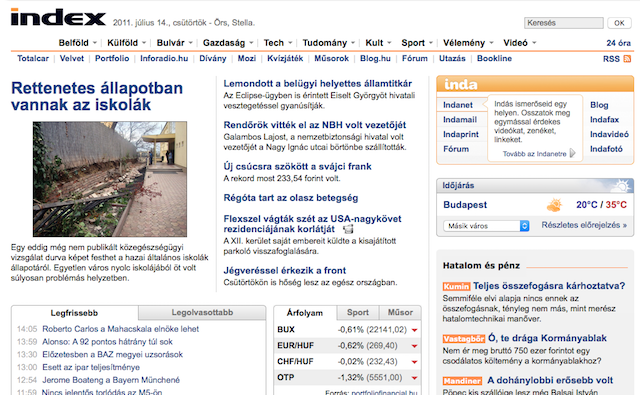The image size is (640, 395).
Task: Switch to the Műsor tab
Action: tap(400, 313)
